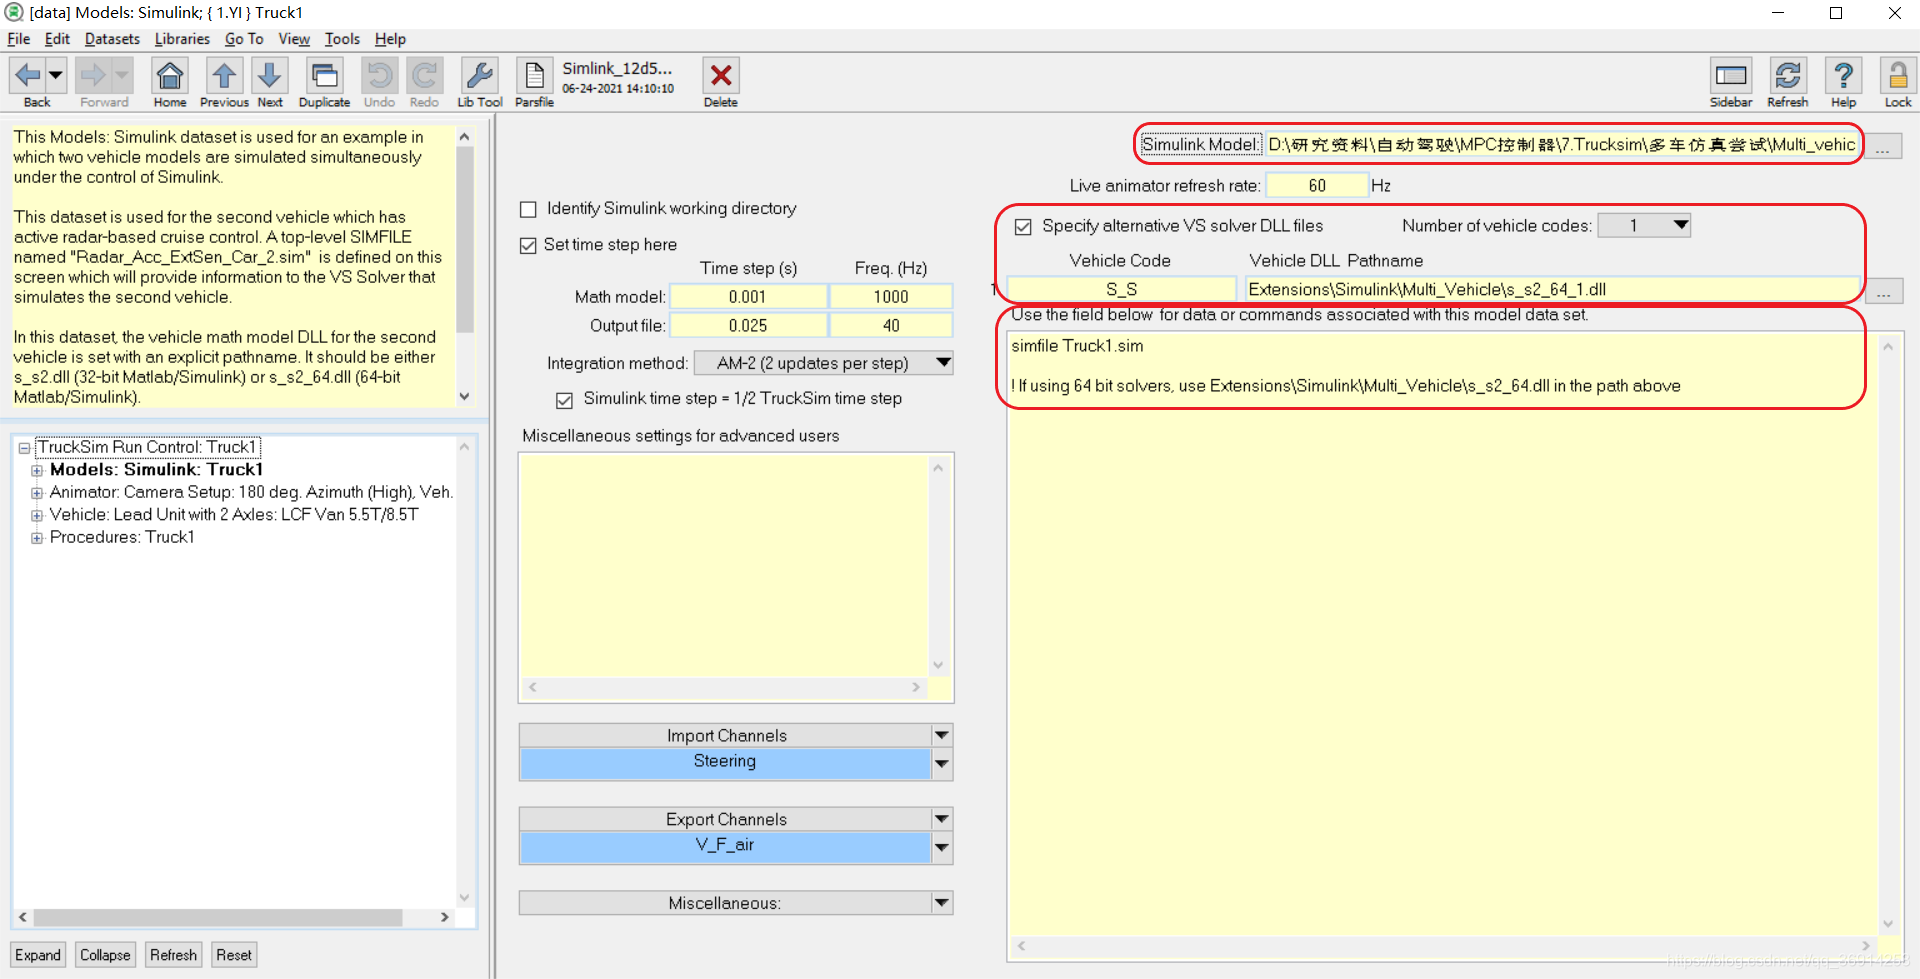Image resolution: width=1920 pixels, height=979 pixels.
Task: Click the Lock dataset icon
Action: point(1897,76)
